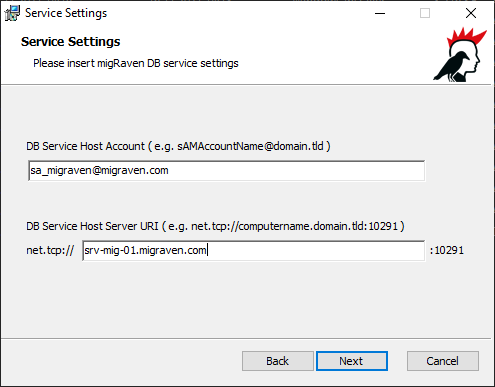Click the net.tcp:// prefix text

point(50,250)
